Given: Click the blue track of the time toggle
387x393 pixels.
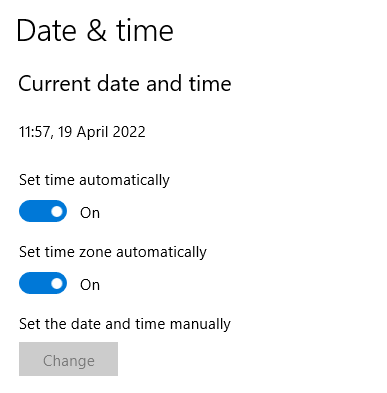Looking at the screenshot, I should (35, 211).
